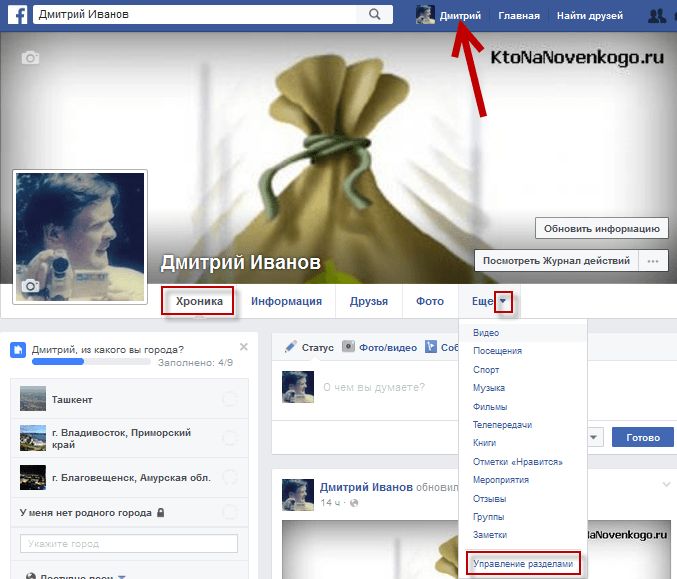Viewport: 677px width, 579px height.
Task: Click the lock icon next to no hometown
Action: coord(161,513)
